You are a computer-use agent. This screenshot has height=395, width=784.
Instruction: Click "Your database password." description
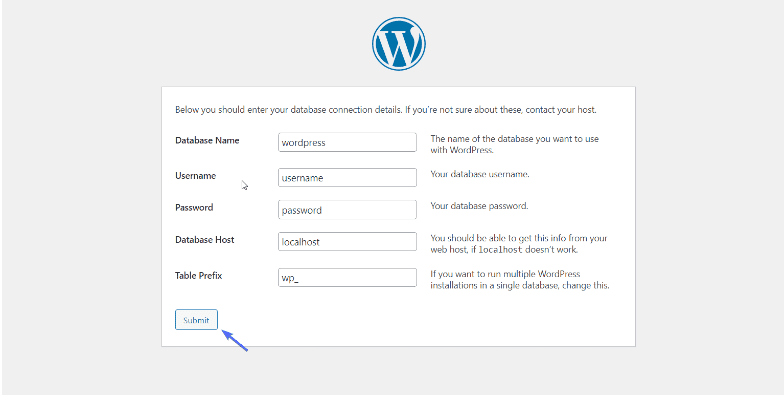coord(480,206)
